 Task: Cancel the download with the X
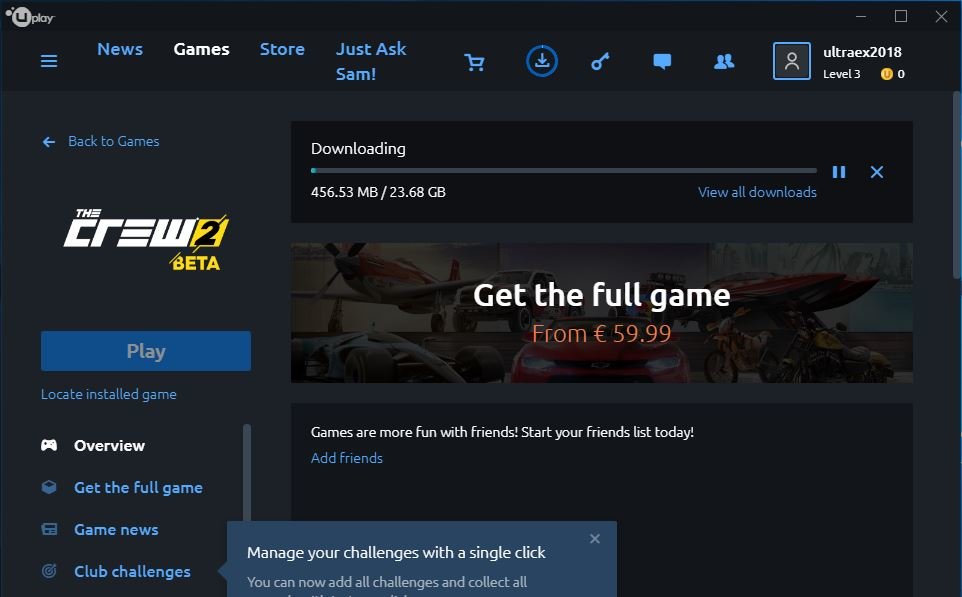(877, 172)
